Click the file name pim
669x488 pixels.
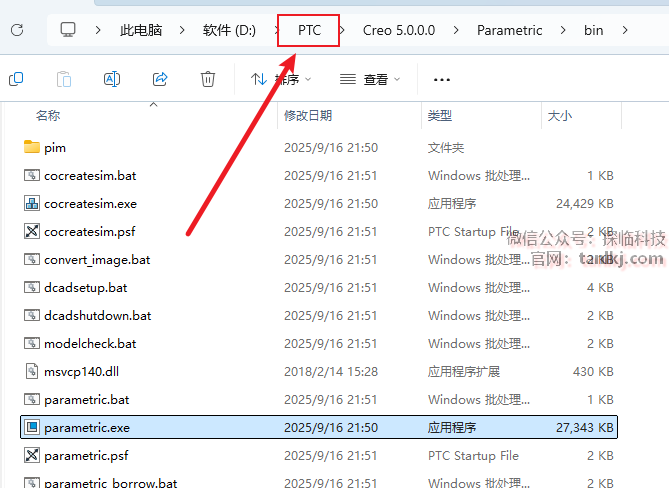tap(55, 148)
